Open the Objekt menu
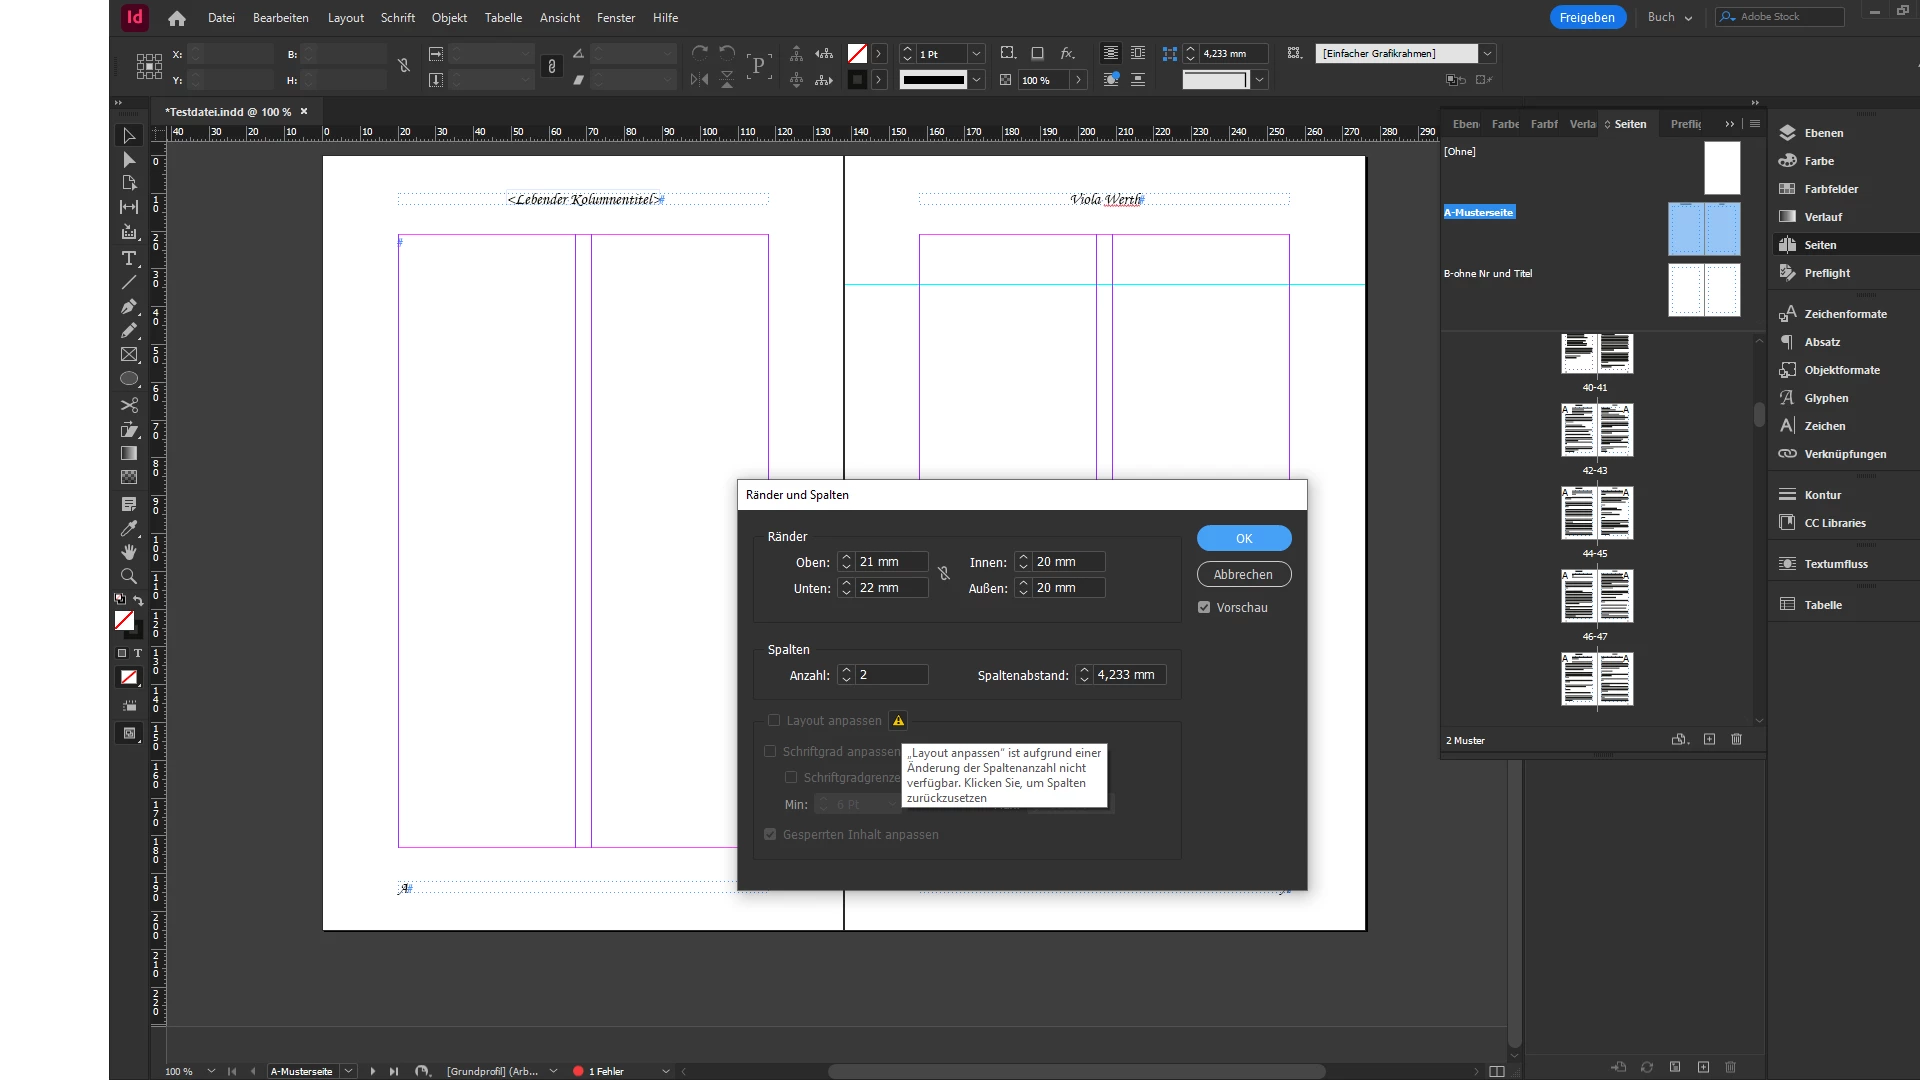Viewport: 1920px width, 1080px height. point(449,18)
